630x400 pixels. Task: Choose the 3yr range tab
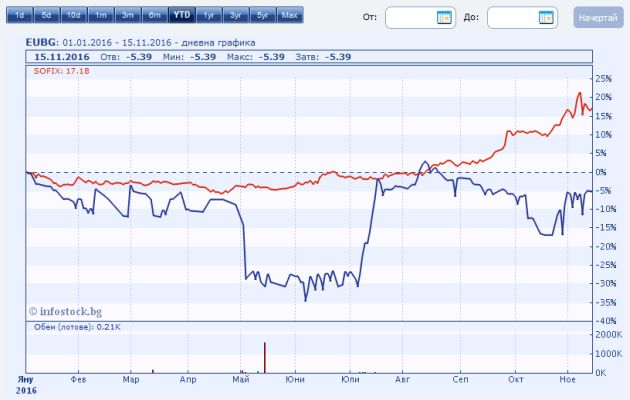(x=236, y=15)
